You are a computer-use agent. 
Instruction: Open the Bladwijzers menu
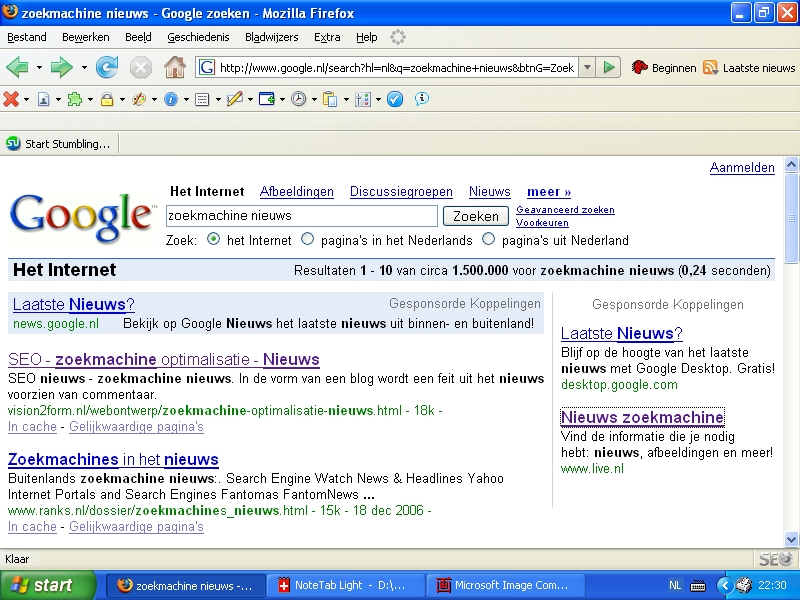[x=271, y=37]
